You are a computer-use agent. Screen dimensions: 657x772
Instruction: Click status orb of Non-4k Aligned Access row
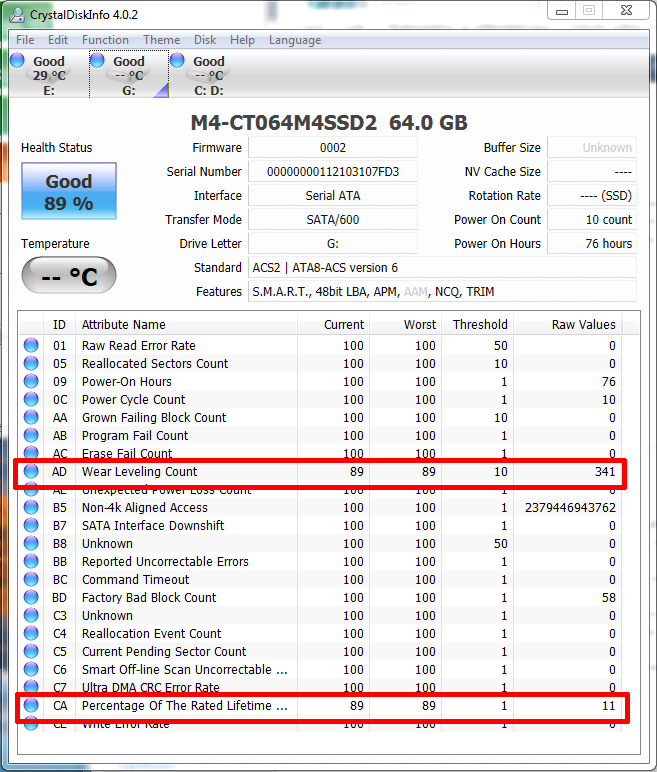pos(31,507)
